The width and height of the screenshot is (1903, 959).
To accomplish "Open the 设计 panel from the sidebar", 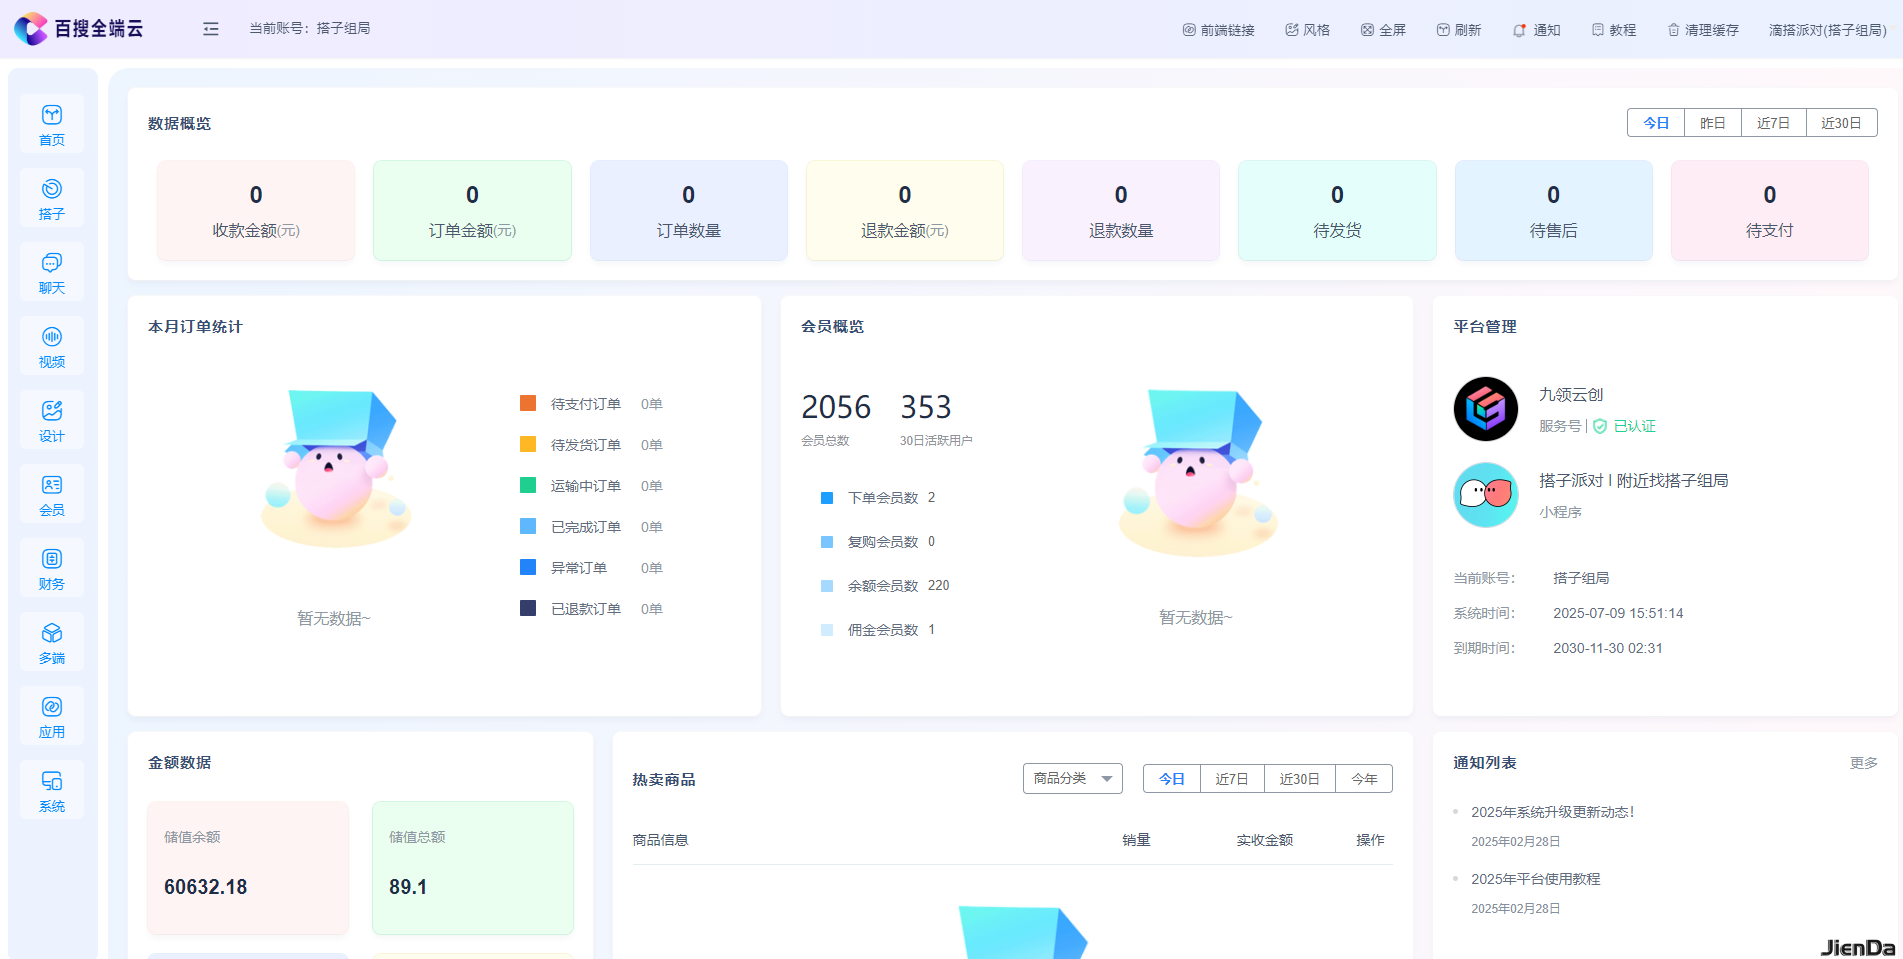I will click(52, 420).
